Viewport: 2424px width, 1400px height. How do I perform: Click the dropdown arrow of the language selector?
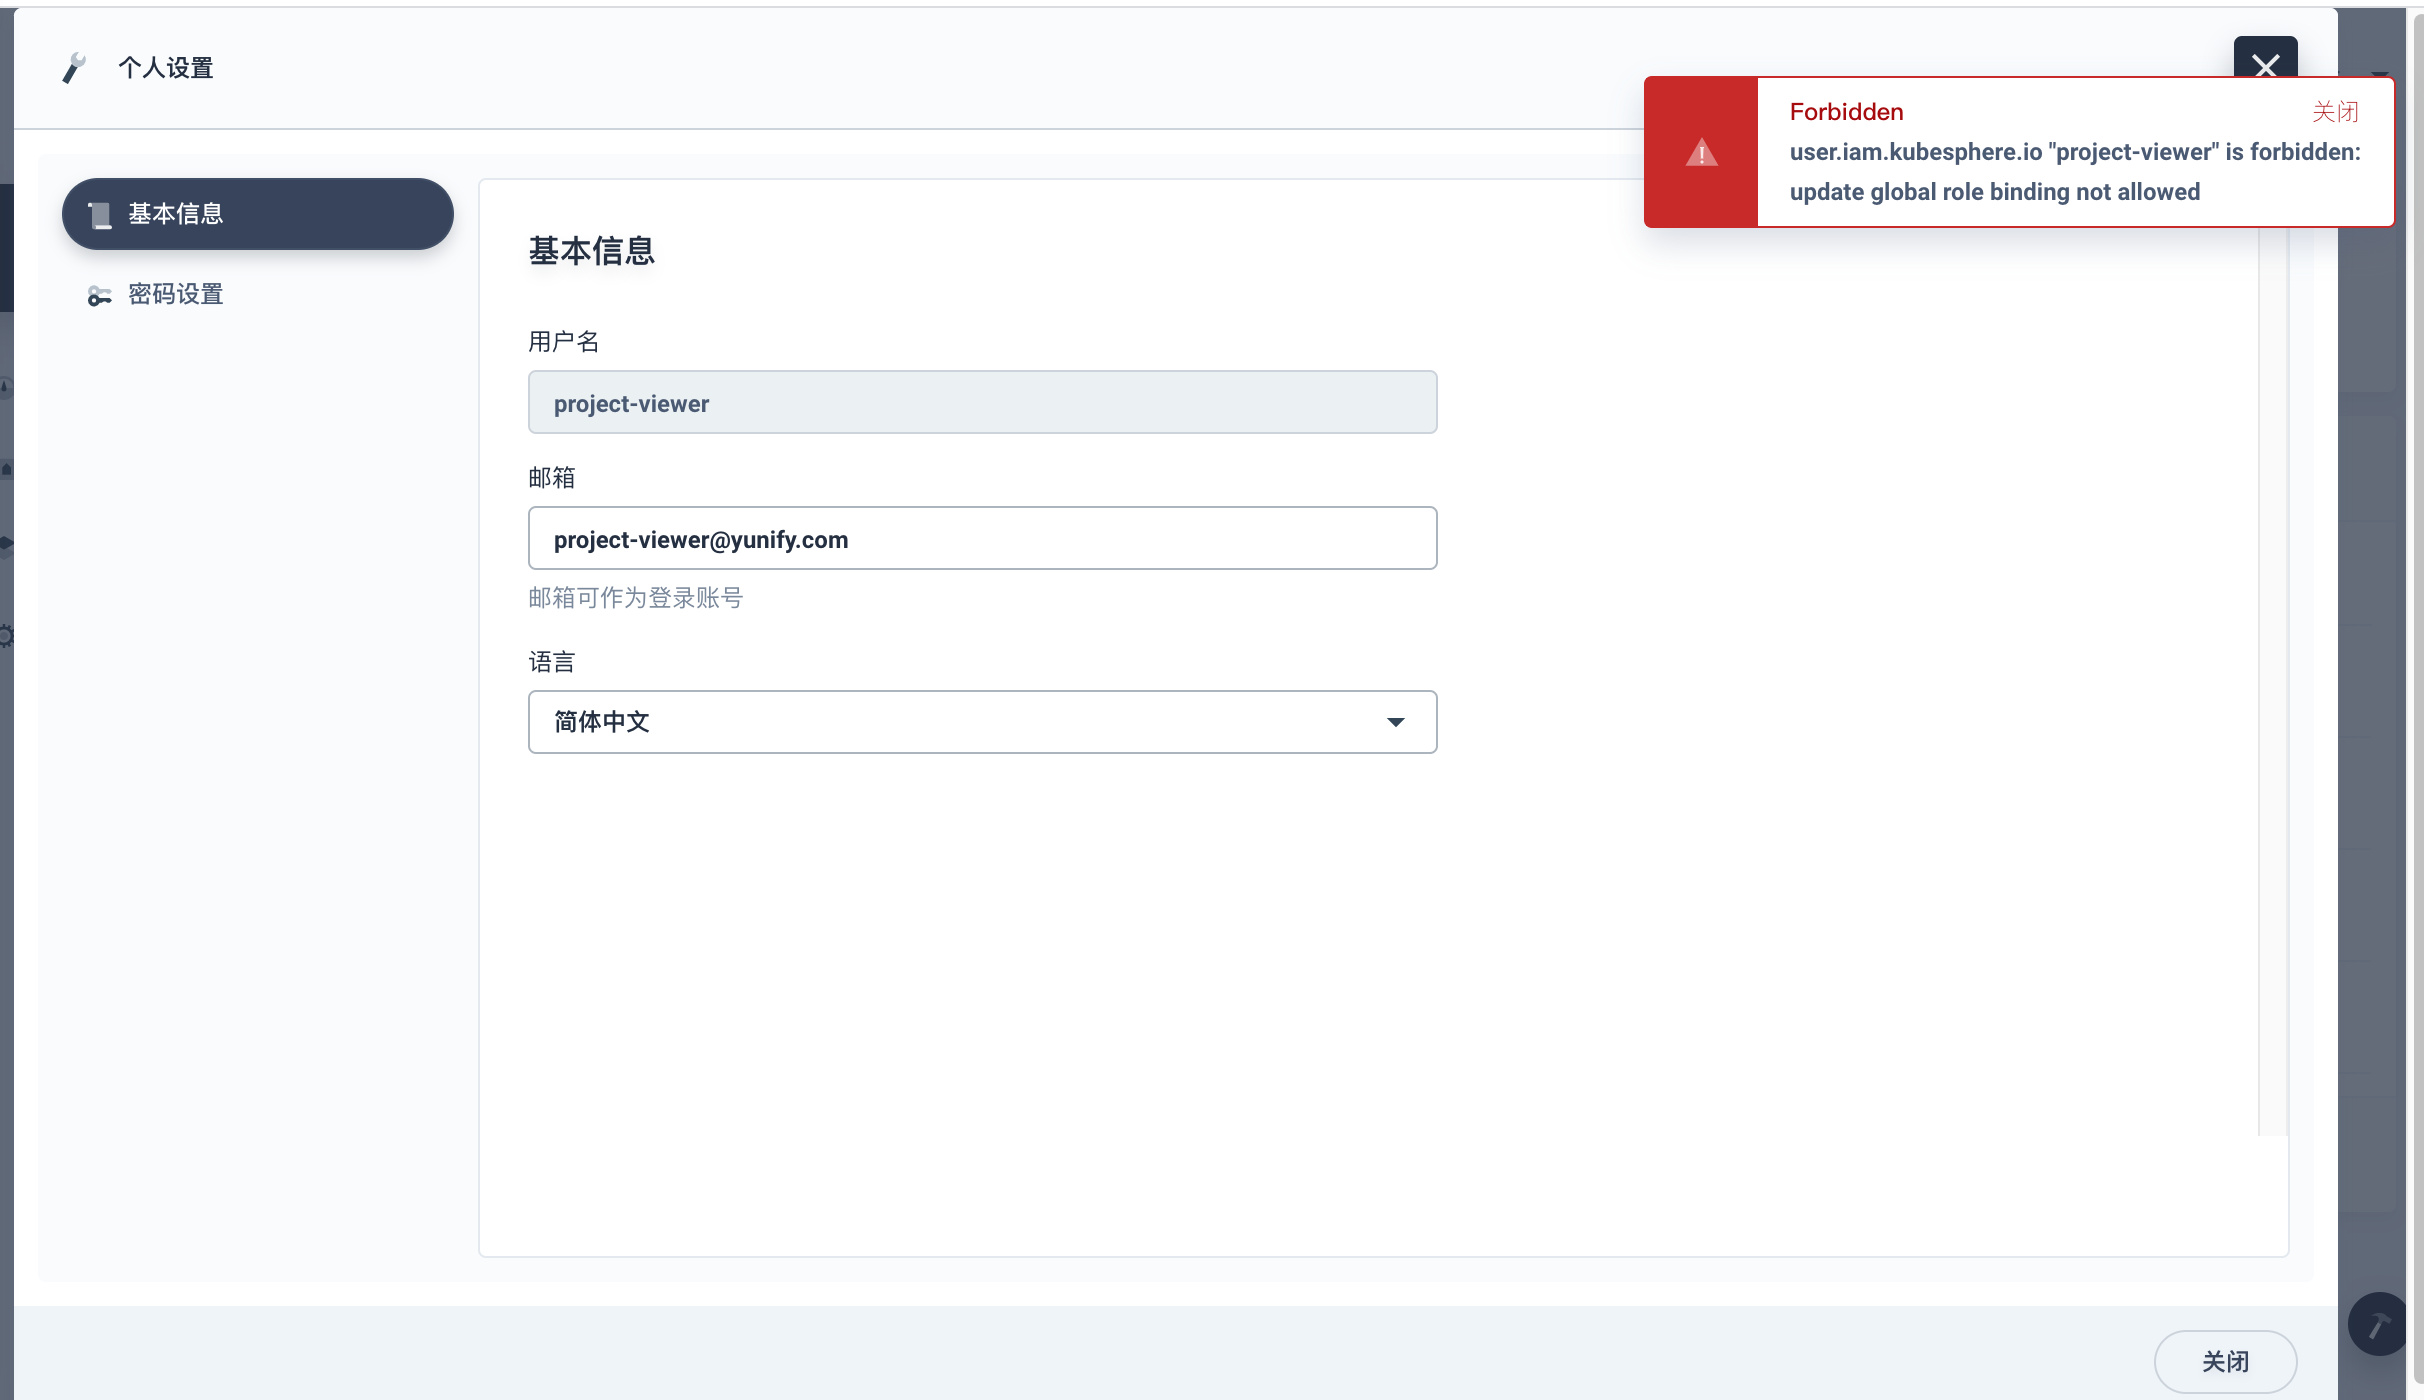1396,722
